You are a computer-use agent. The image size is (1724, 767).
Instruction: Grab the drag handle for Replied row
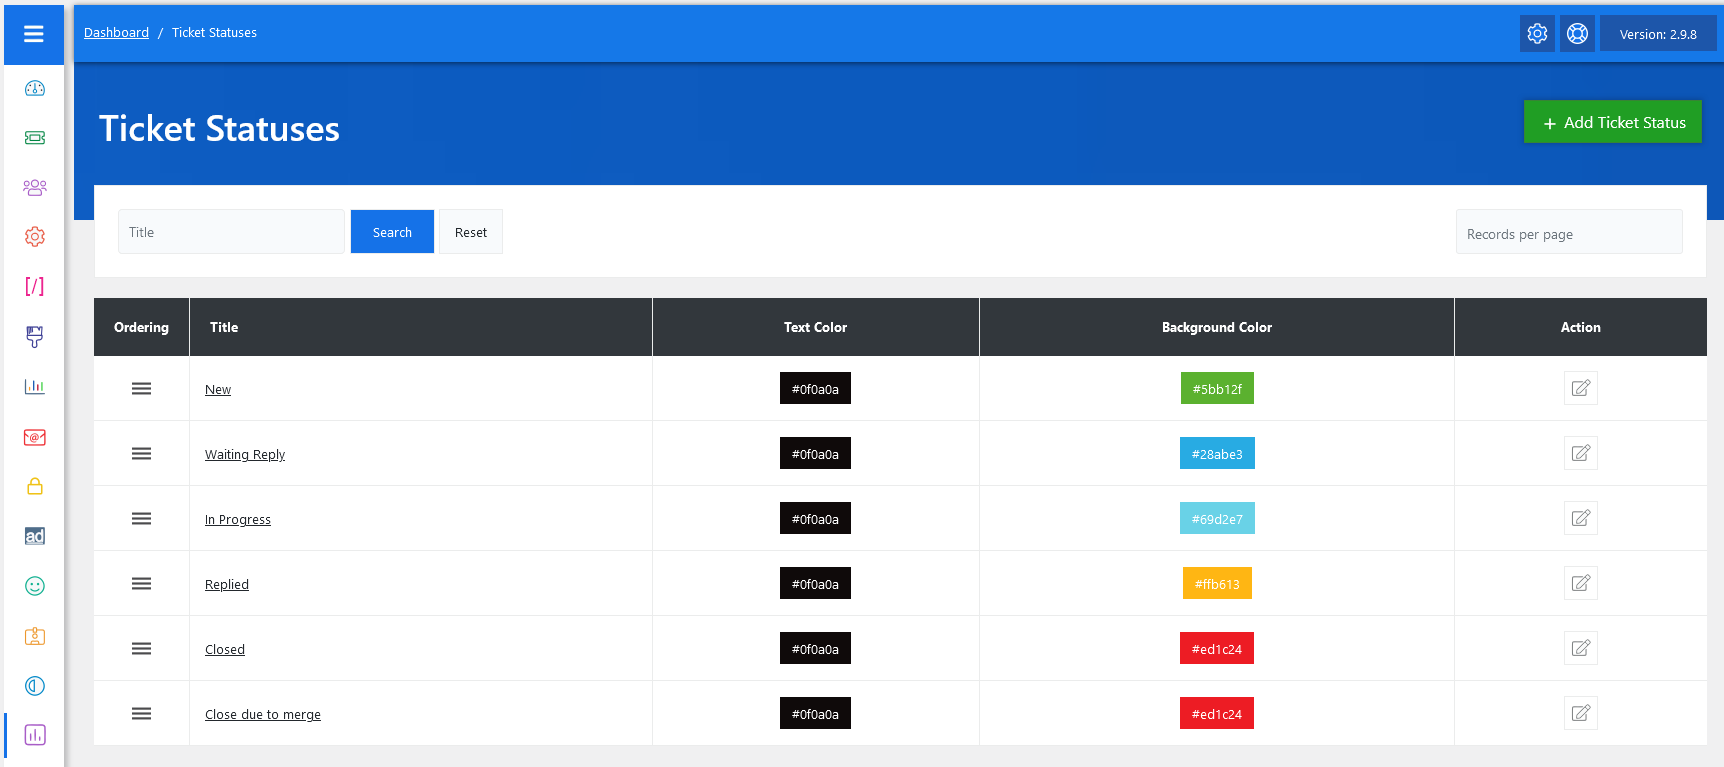pyautogui.click(x=141, y=584)
